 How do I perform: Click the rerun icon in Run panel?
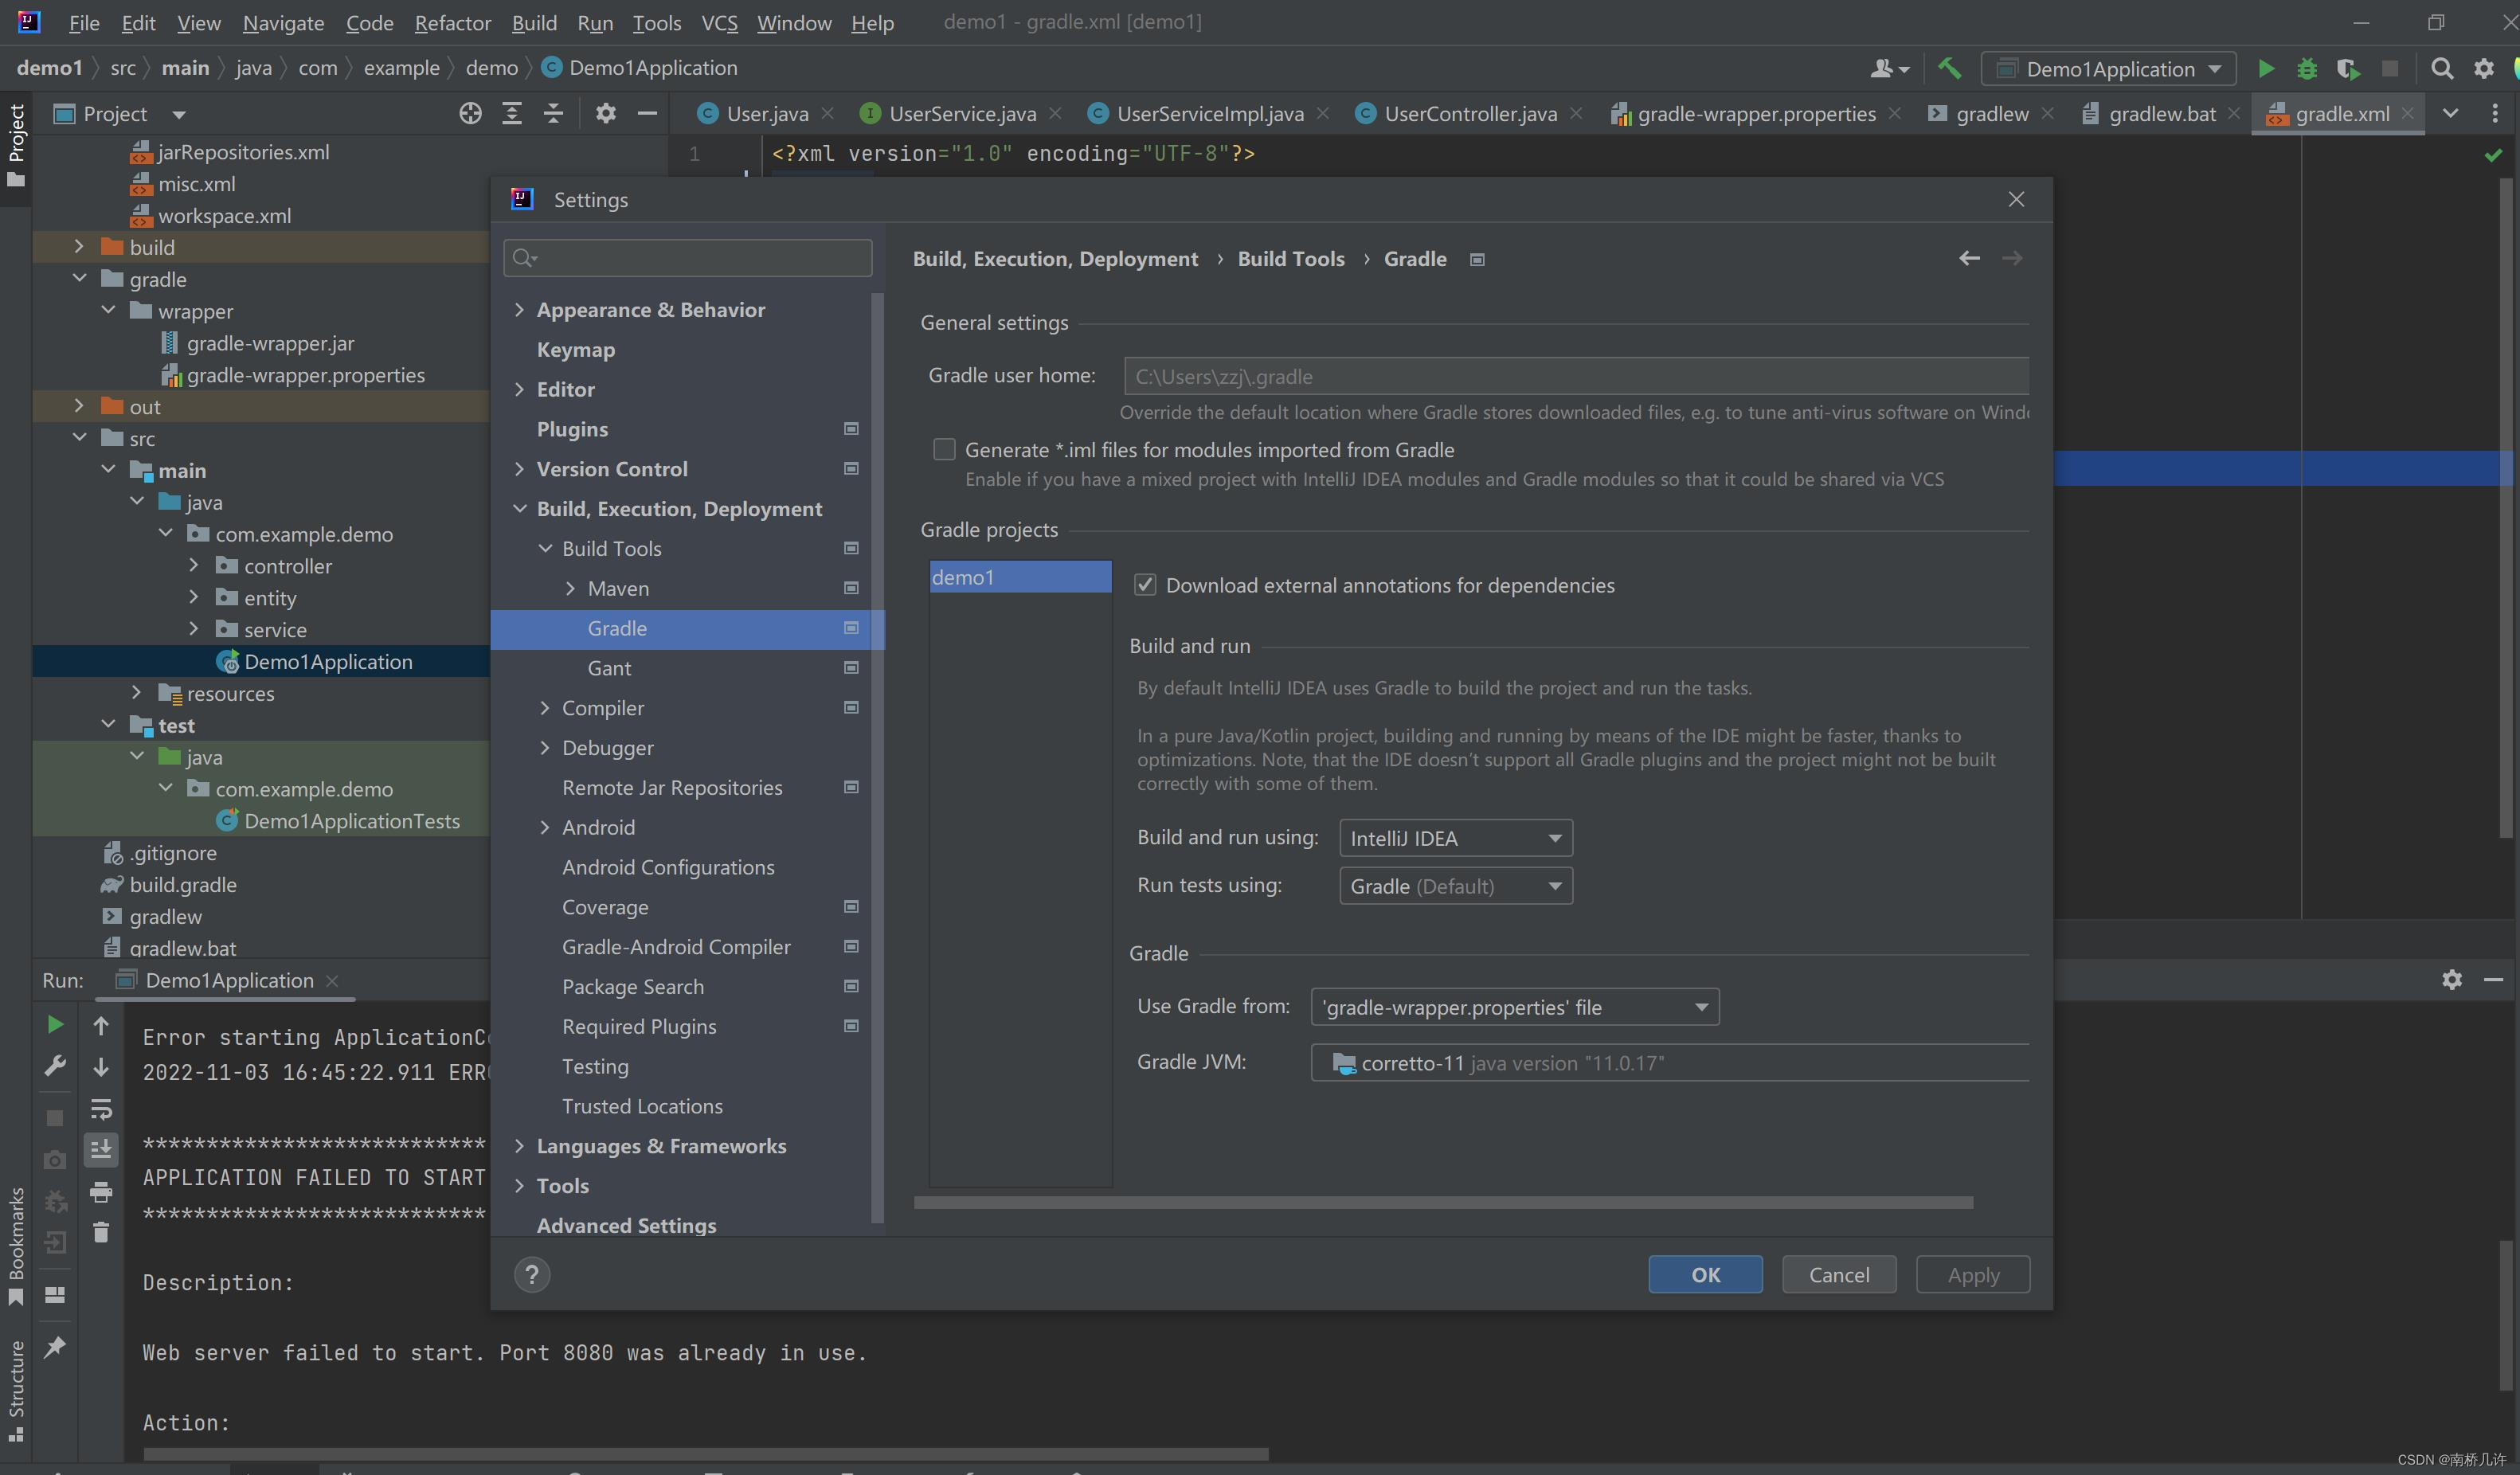click(55, 1025)
